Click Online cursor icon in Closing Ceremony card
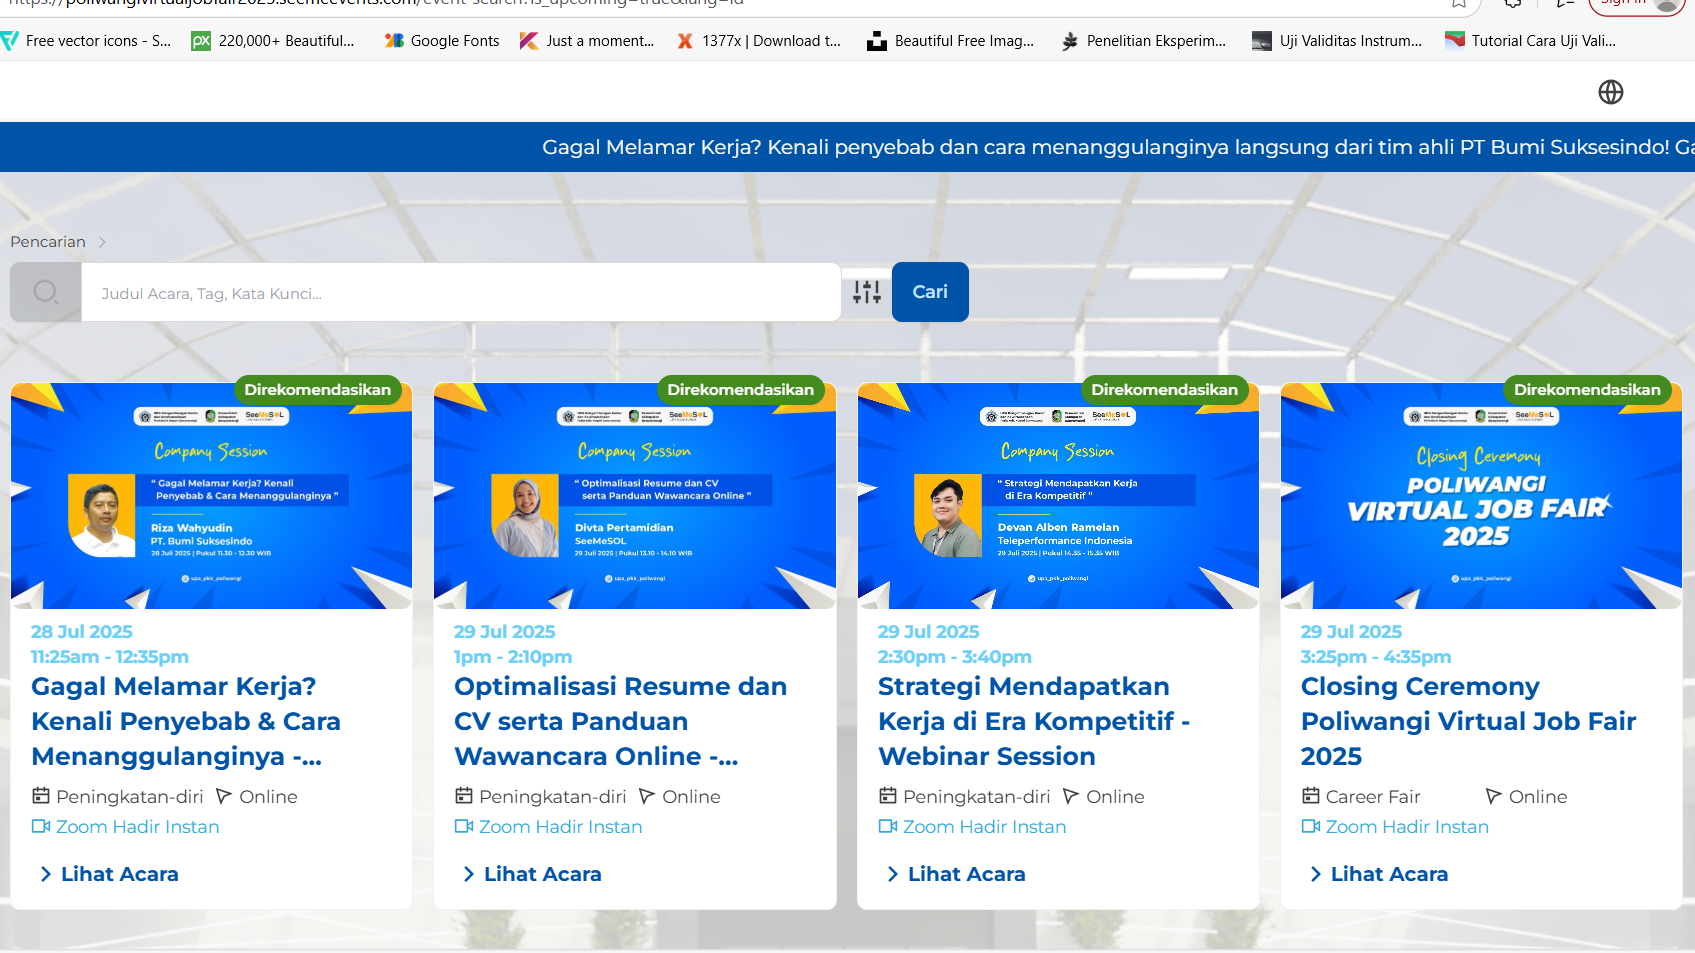Screen dimensions: 1695x953 click(x=1494, y=796)
